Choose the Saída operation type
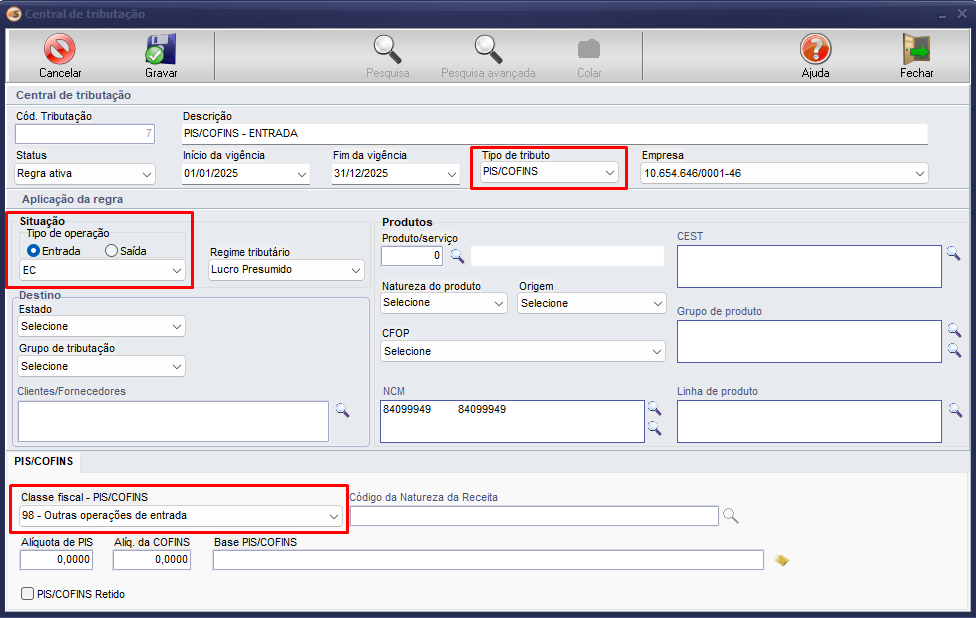This screenshot has height=618, width=976. (x=112, y=251)
